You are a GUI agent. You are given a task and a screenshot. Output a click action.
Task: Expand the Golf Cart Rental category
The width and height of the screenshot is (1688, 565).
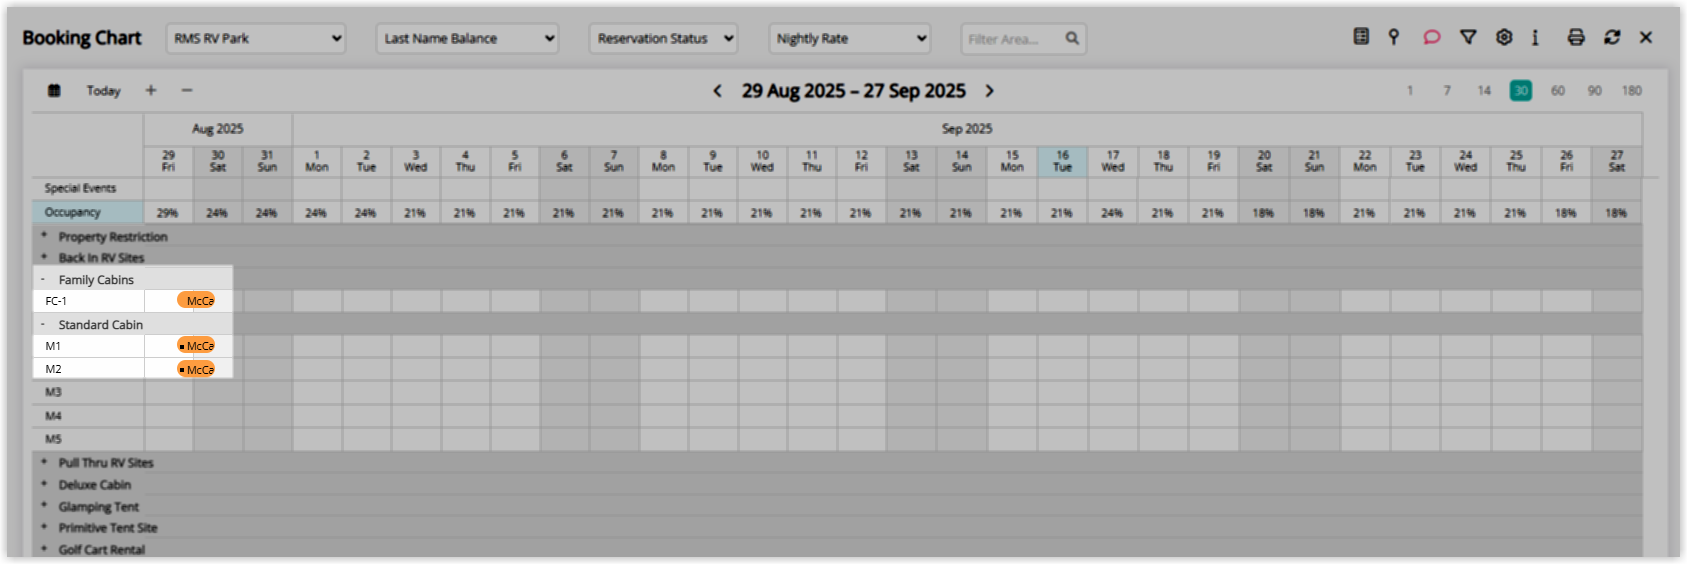click(44, 549)
